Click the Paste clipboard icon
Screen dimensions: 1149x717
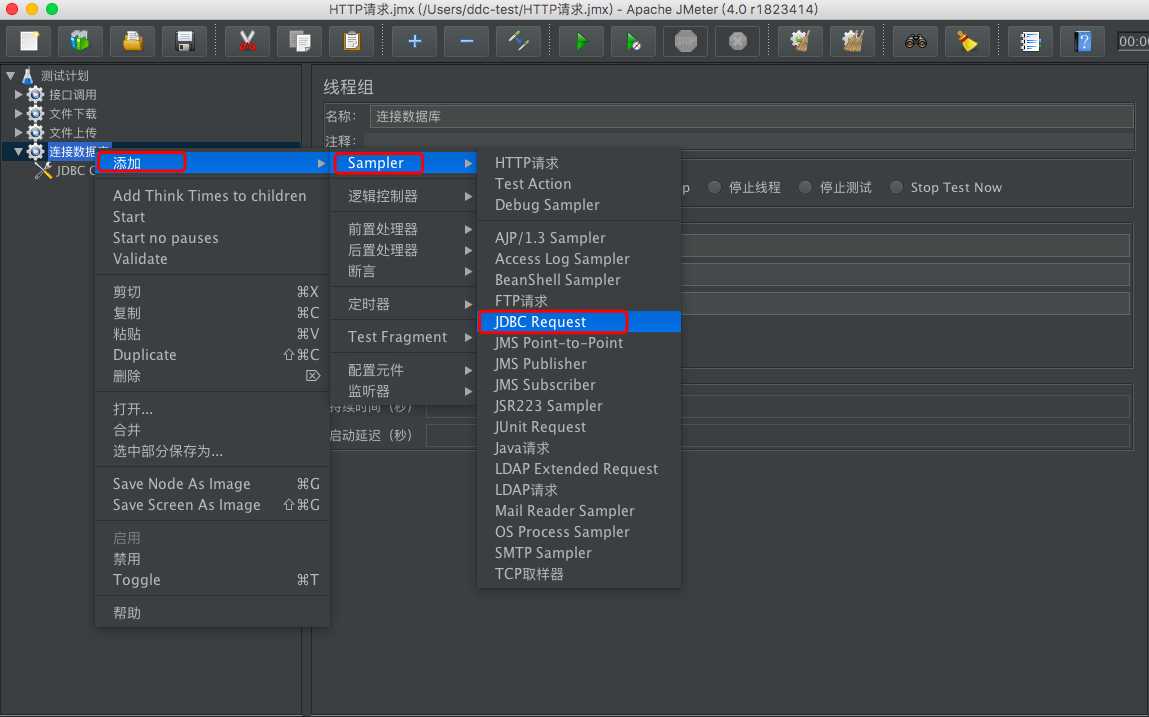[x=352, y=41]
